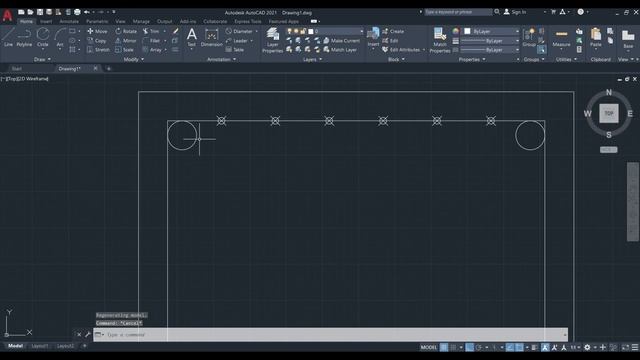Expand the Draw panel
Screen dimensions: 640x360
[x=42, y=60]
